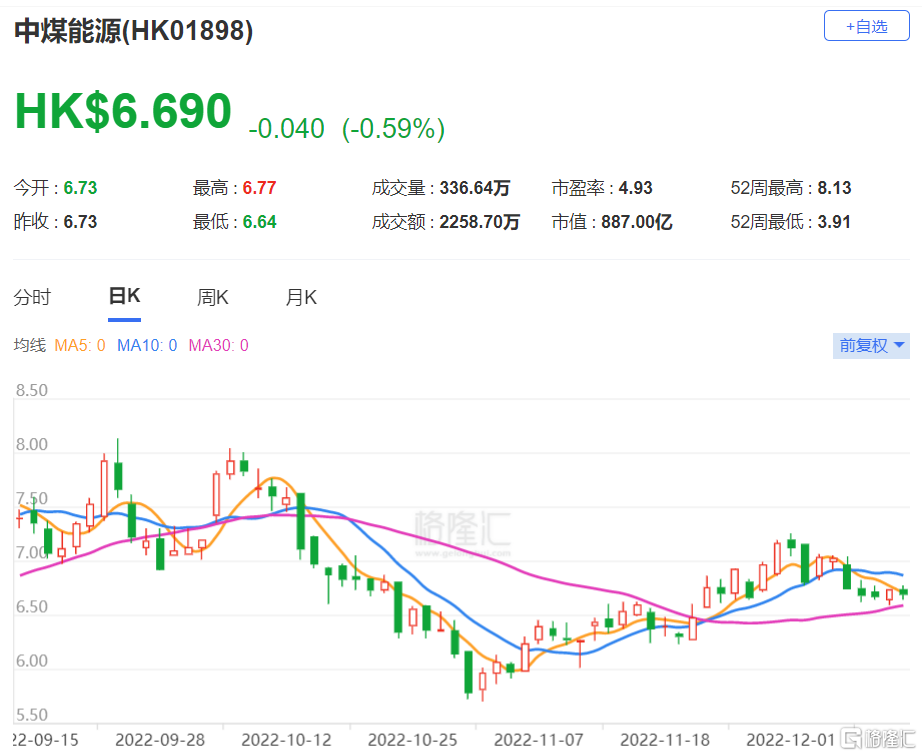This screenshot has height=756, width=922.
Task: Click the 2022-12-01 date axis label
Action: click(x=791, y=740)
